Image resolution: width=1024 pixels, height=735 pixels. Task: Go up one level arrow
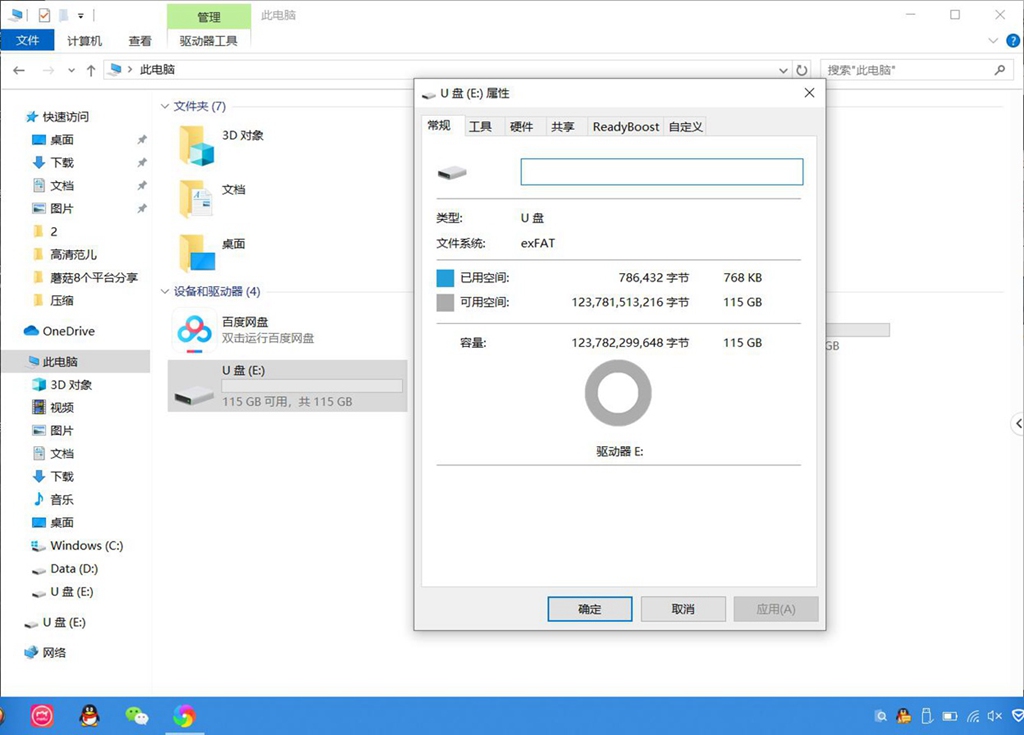tap(91, 70)
